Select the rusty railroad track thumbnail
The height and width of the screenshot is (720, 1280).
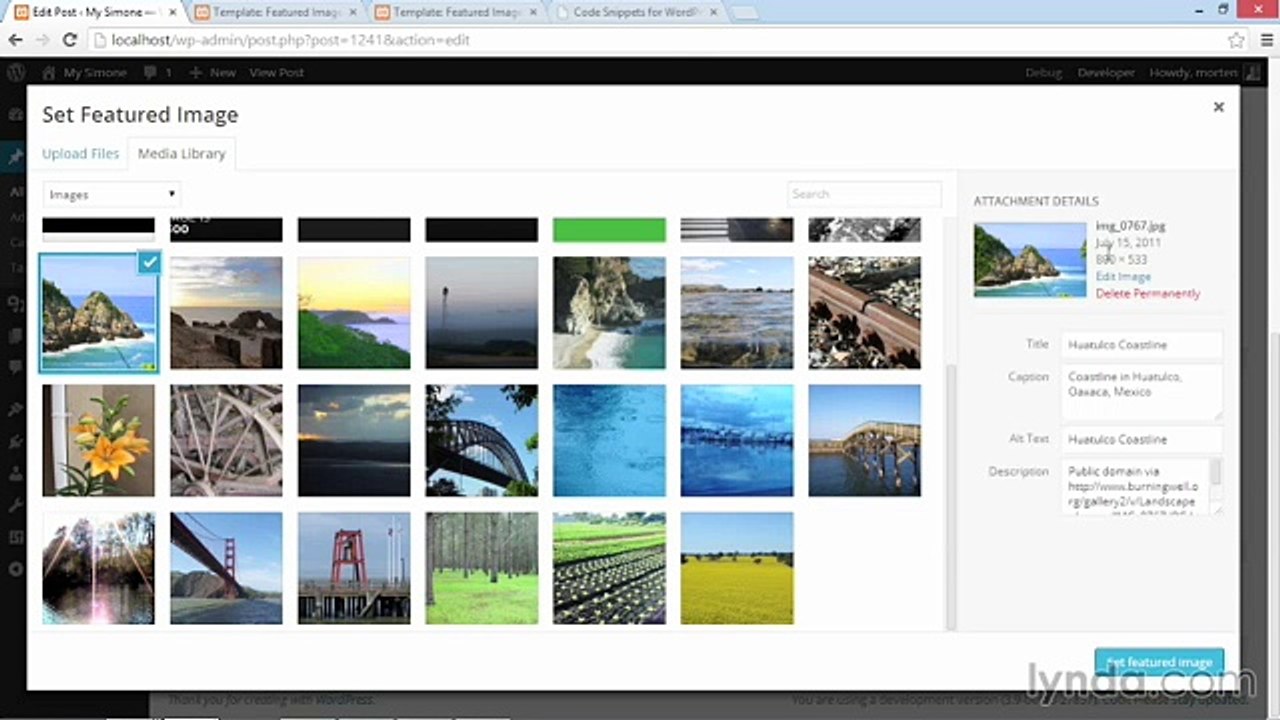pos(865,313)
